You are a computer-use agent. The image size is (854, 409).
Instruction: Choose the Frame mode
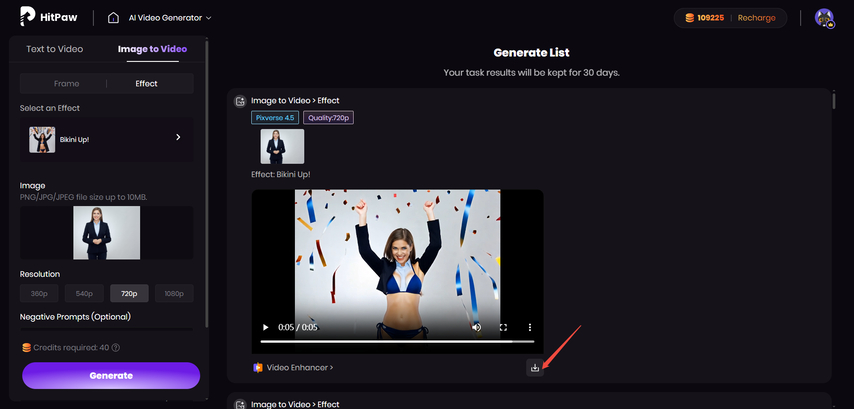point(66,83)
